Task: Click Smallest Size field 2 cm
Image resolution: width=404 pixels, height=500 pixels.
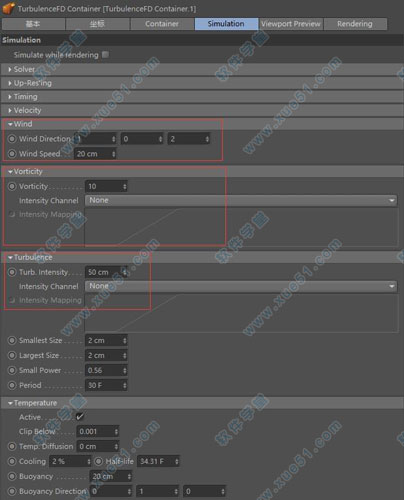Action: 106,340
